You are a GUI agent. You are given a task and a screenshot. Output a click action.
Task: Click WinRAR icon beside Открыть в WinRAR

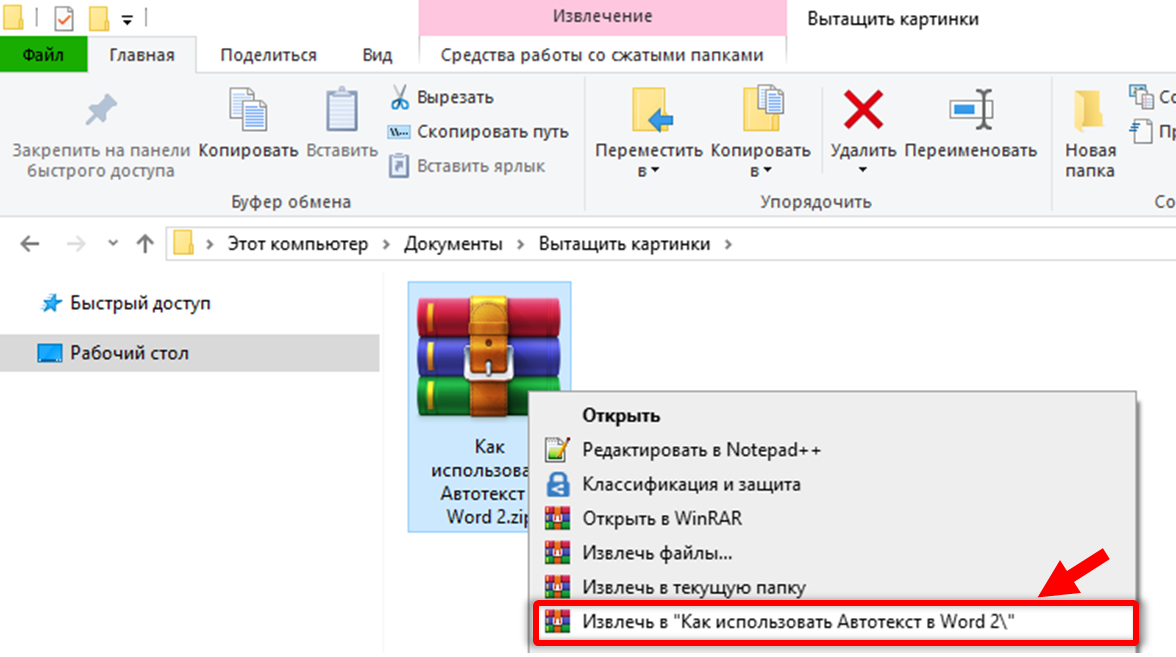pos(557,519)
